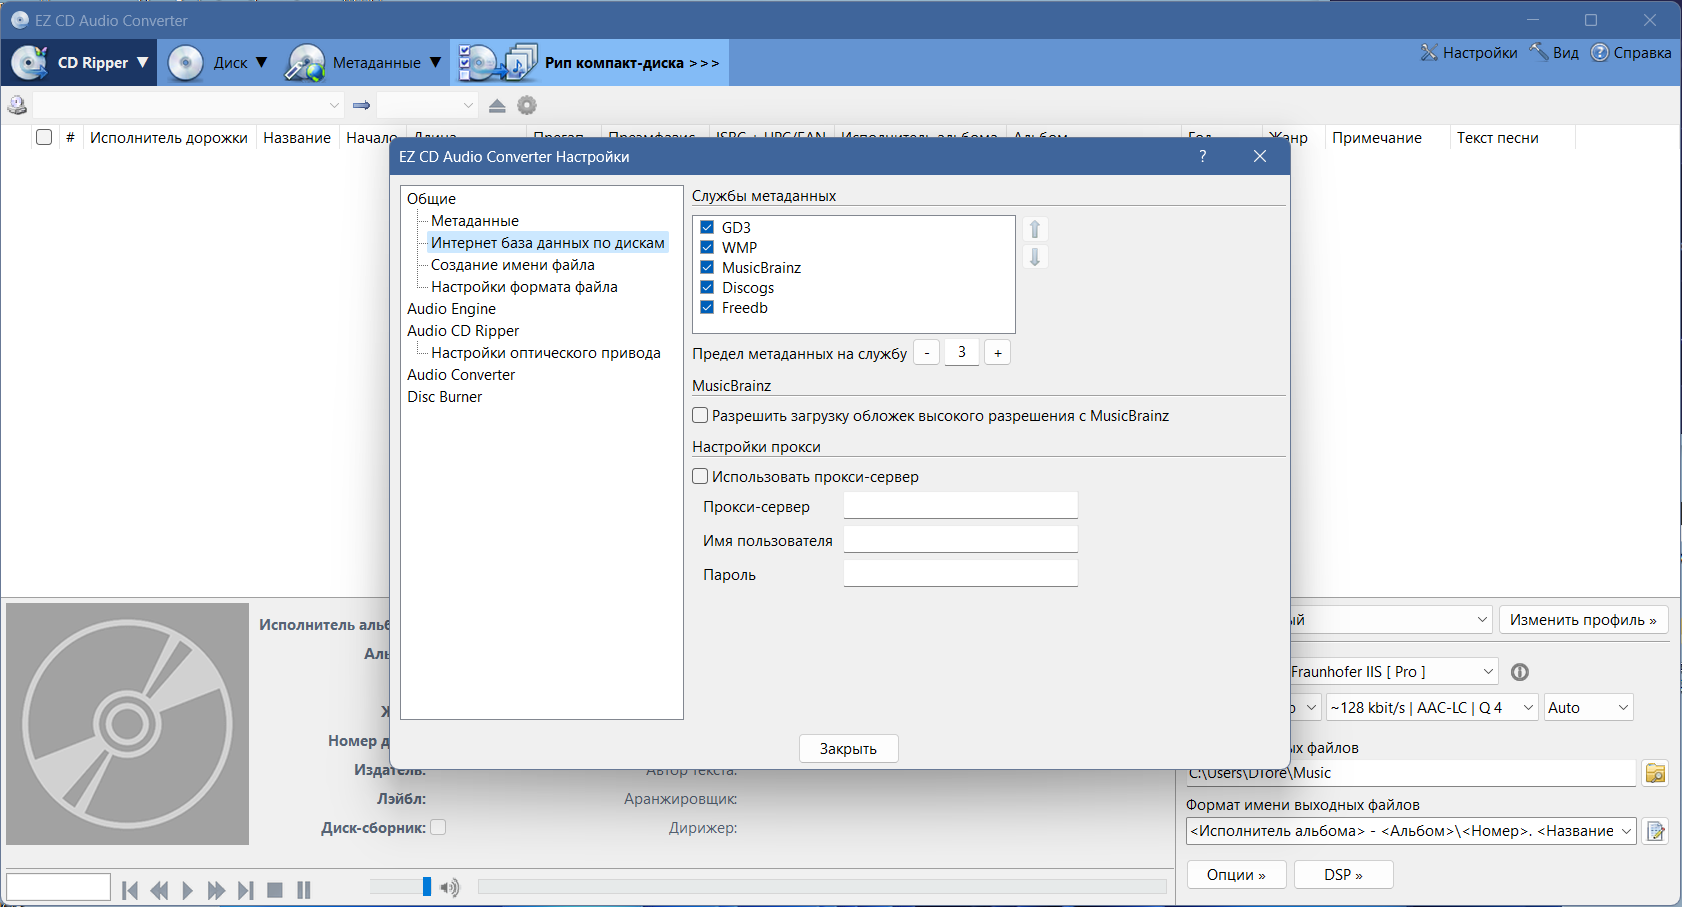The width and height of the screenshot is (1682, 907).
Task: Increase metadata limit with plus button
Action: point(997,352)
